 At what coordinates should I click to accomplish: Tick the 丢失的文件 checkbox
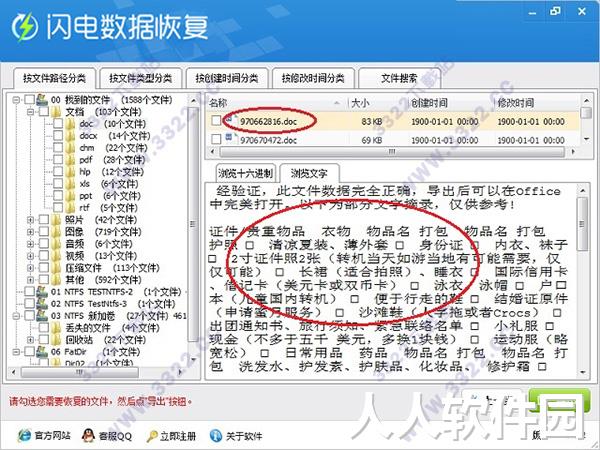pyautogui.click(x=44, y=328)
